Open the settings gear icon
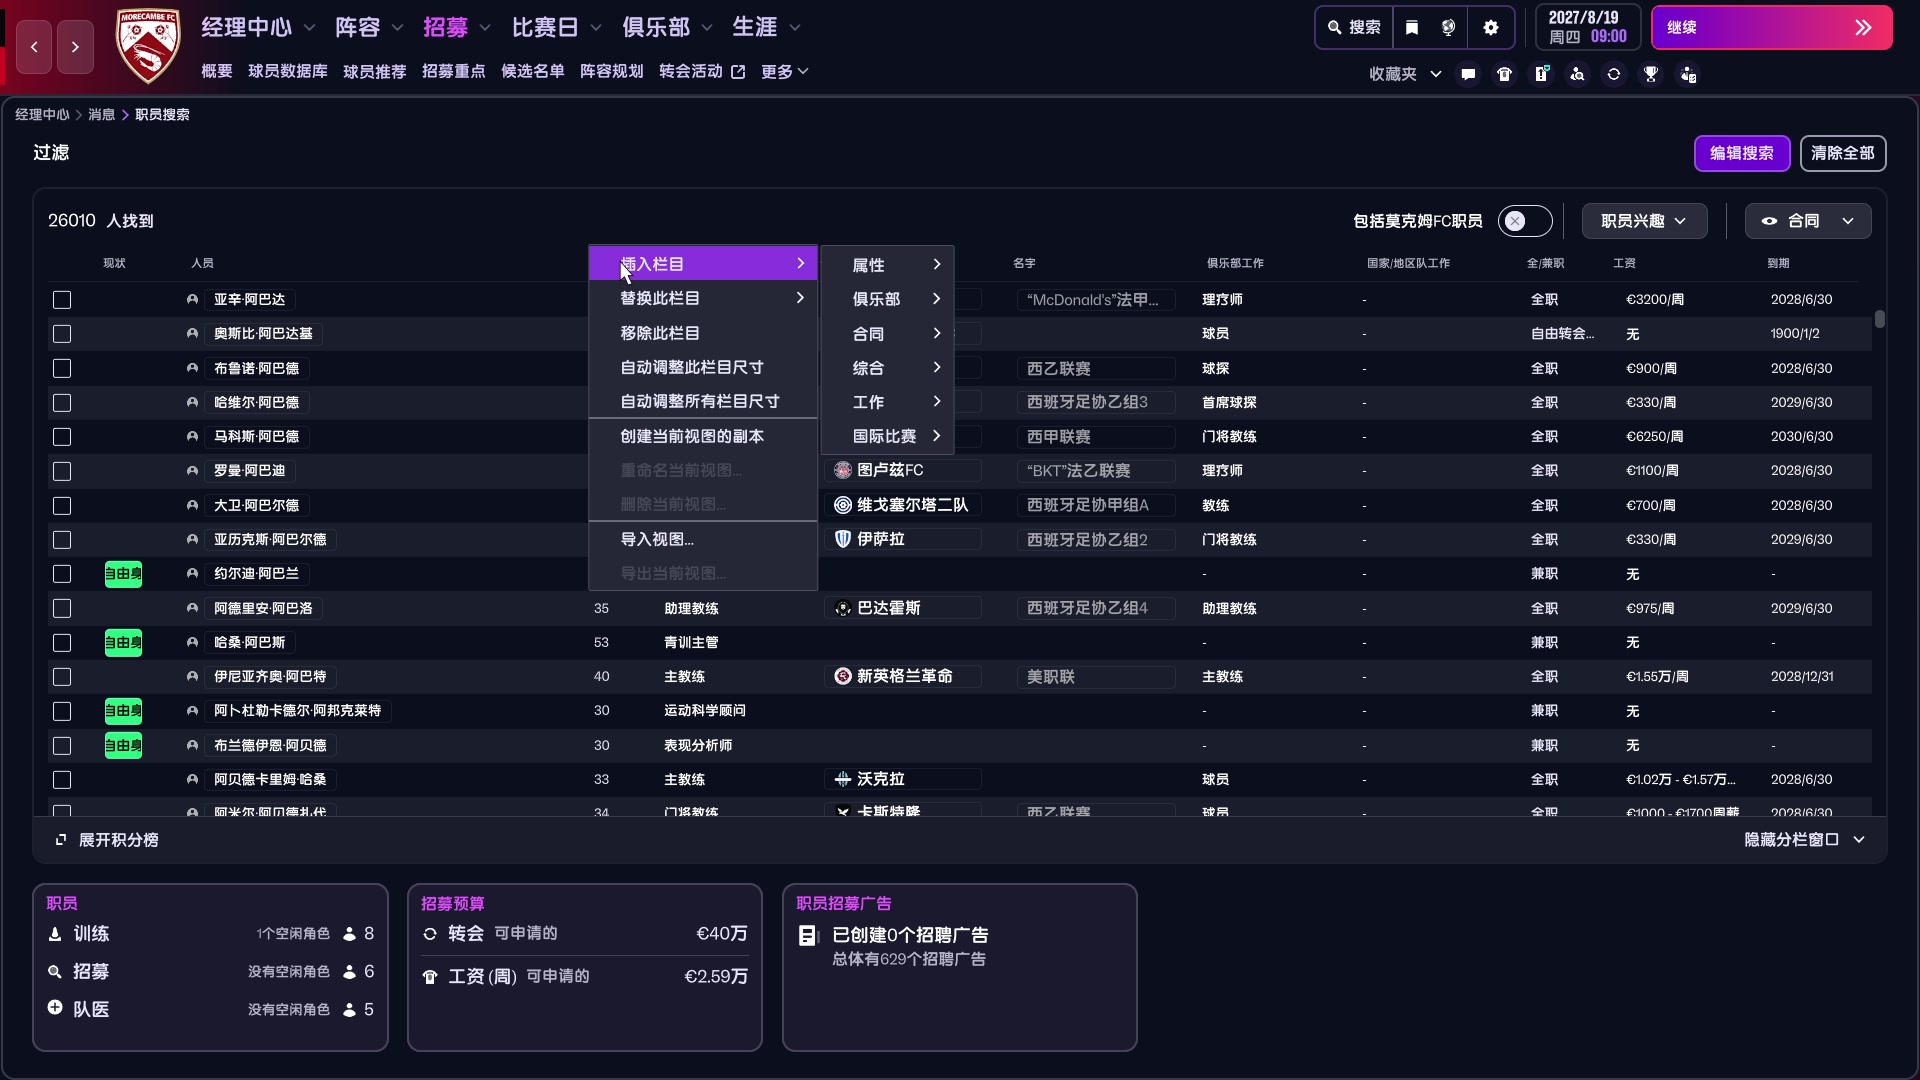Screen dimensions: 1920x1080 click(x=1490, y=27)
